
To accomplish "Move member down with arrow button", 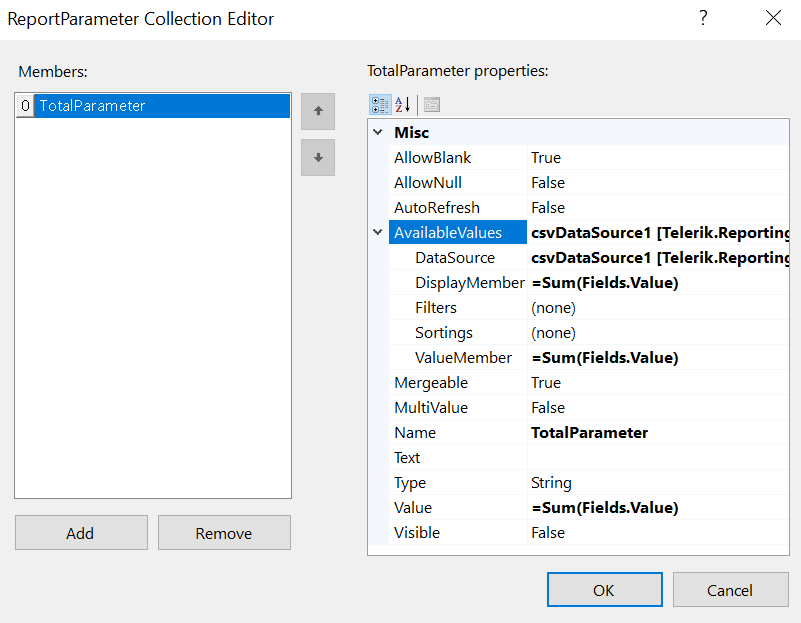I will 318,157.
